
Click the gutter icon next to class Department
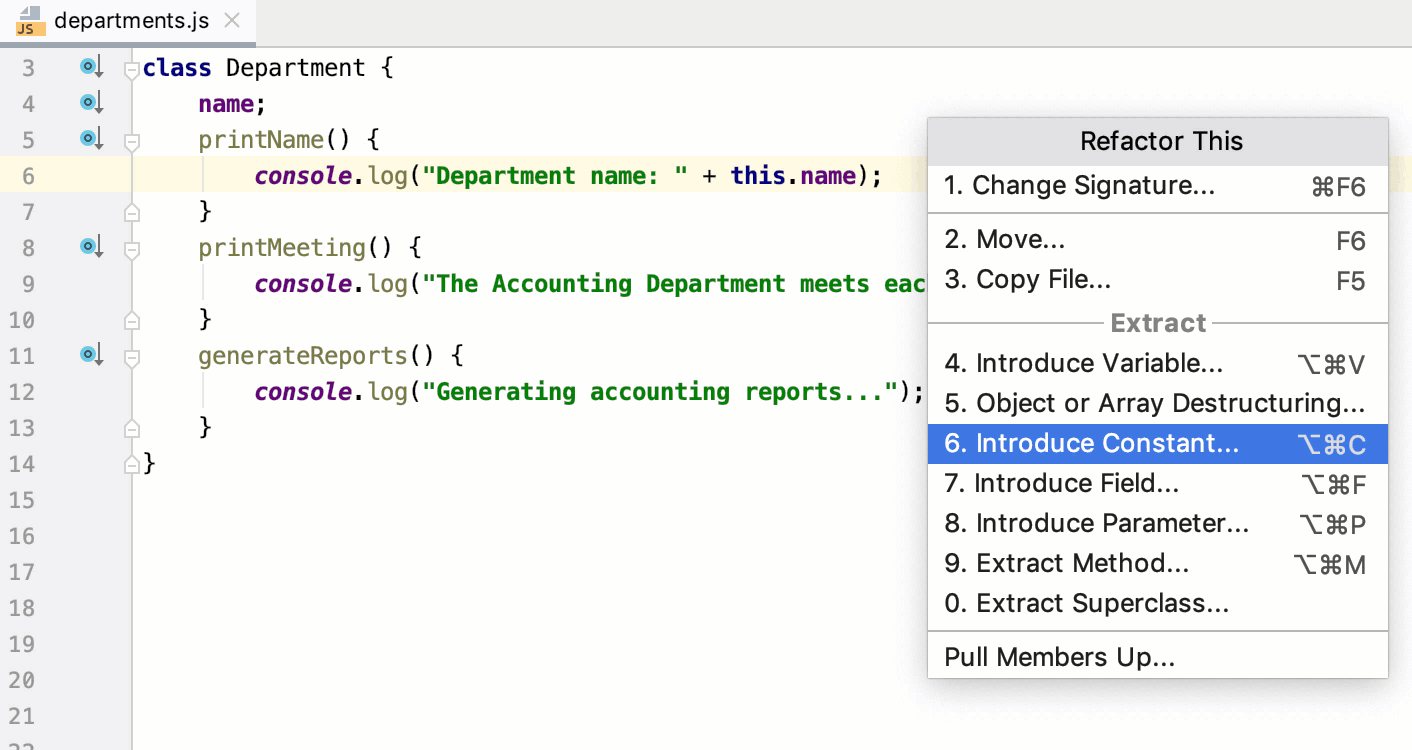90,66
